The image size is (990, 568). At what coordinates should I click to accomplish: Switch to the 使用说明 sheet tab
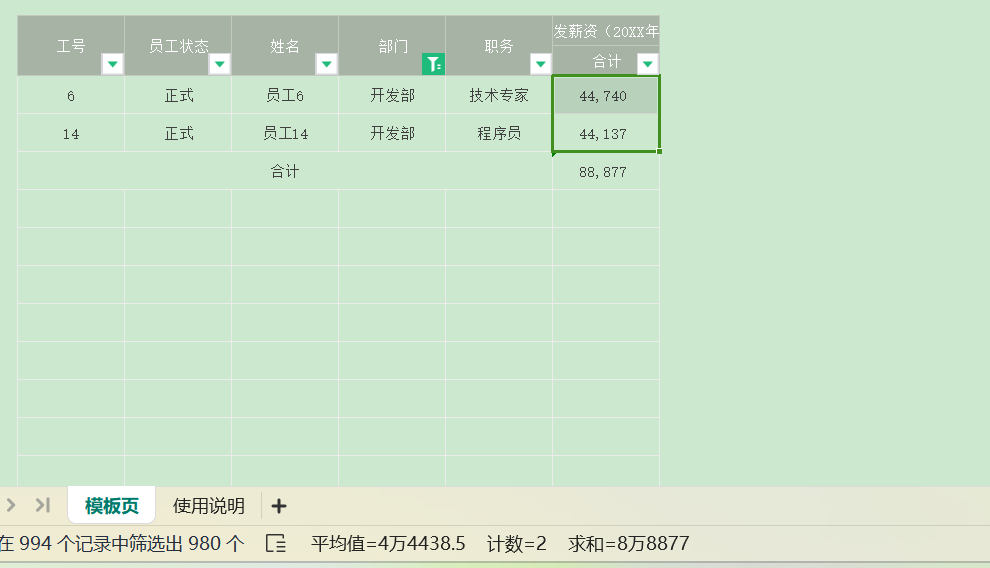[208, 506]
